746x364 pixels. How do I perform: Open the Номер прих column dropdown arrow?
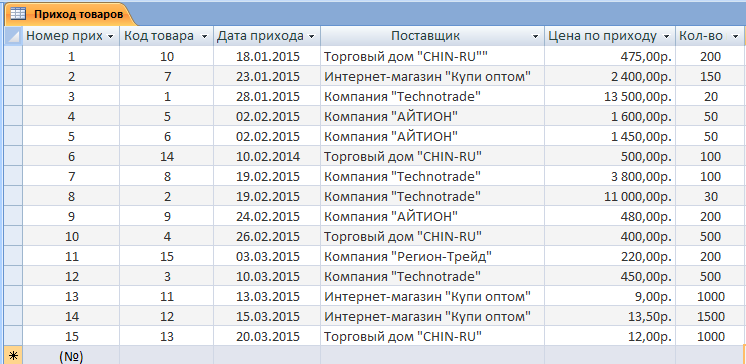tap(111, 37)
